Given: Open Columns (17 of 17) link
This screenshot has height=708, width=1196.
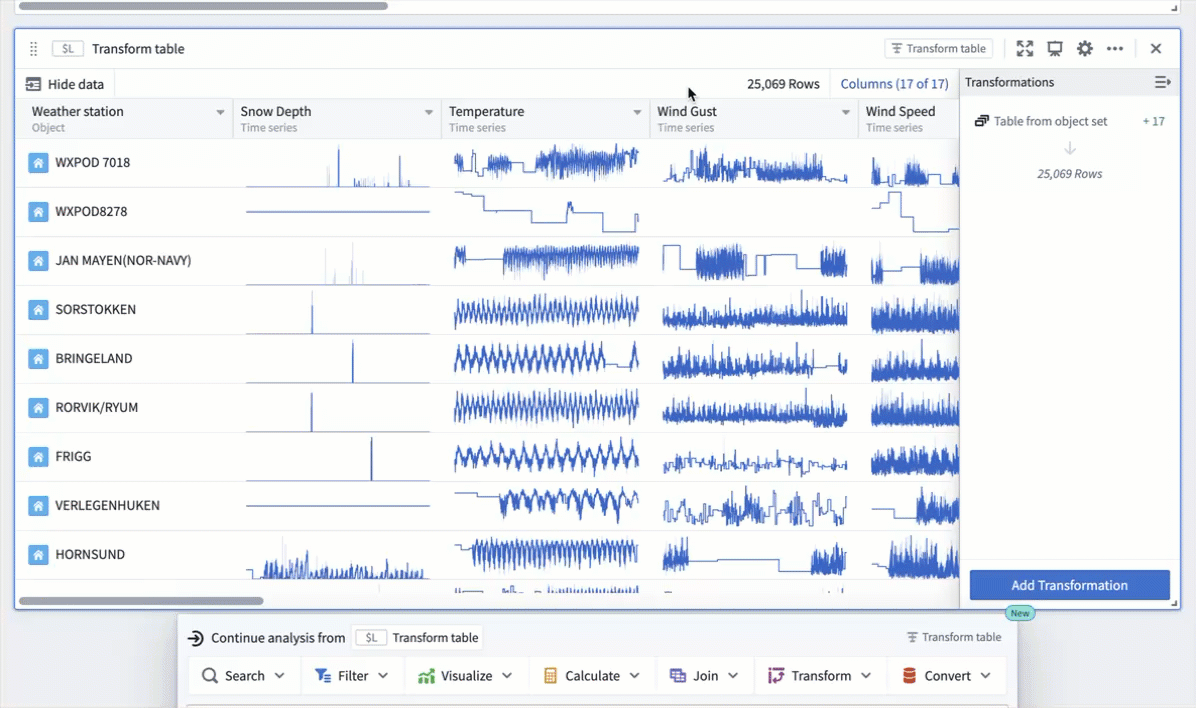Looking at the screenshot, I should [893, 83].
